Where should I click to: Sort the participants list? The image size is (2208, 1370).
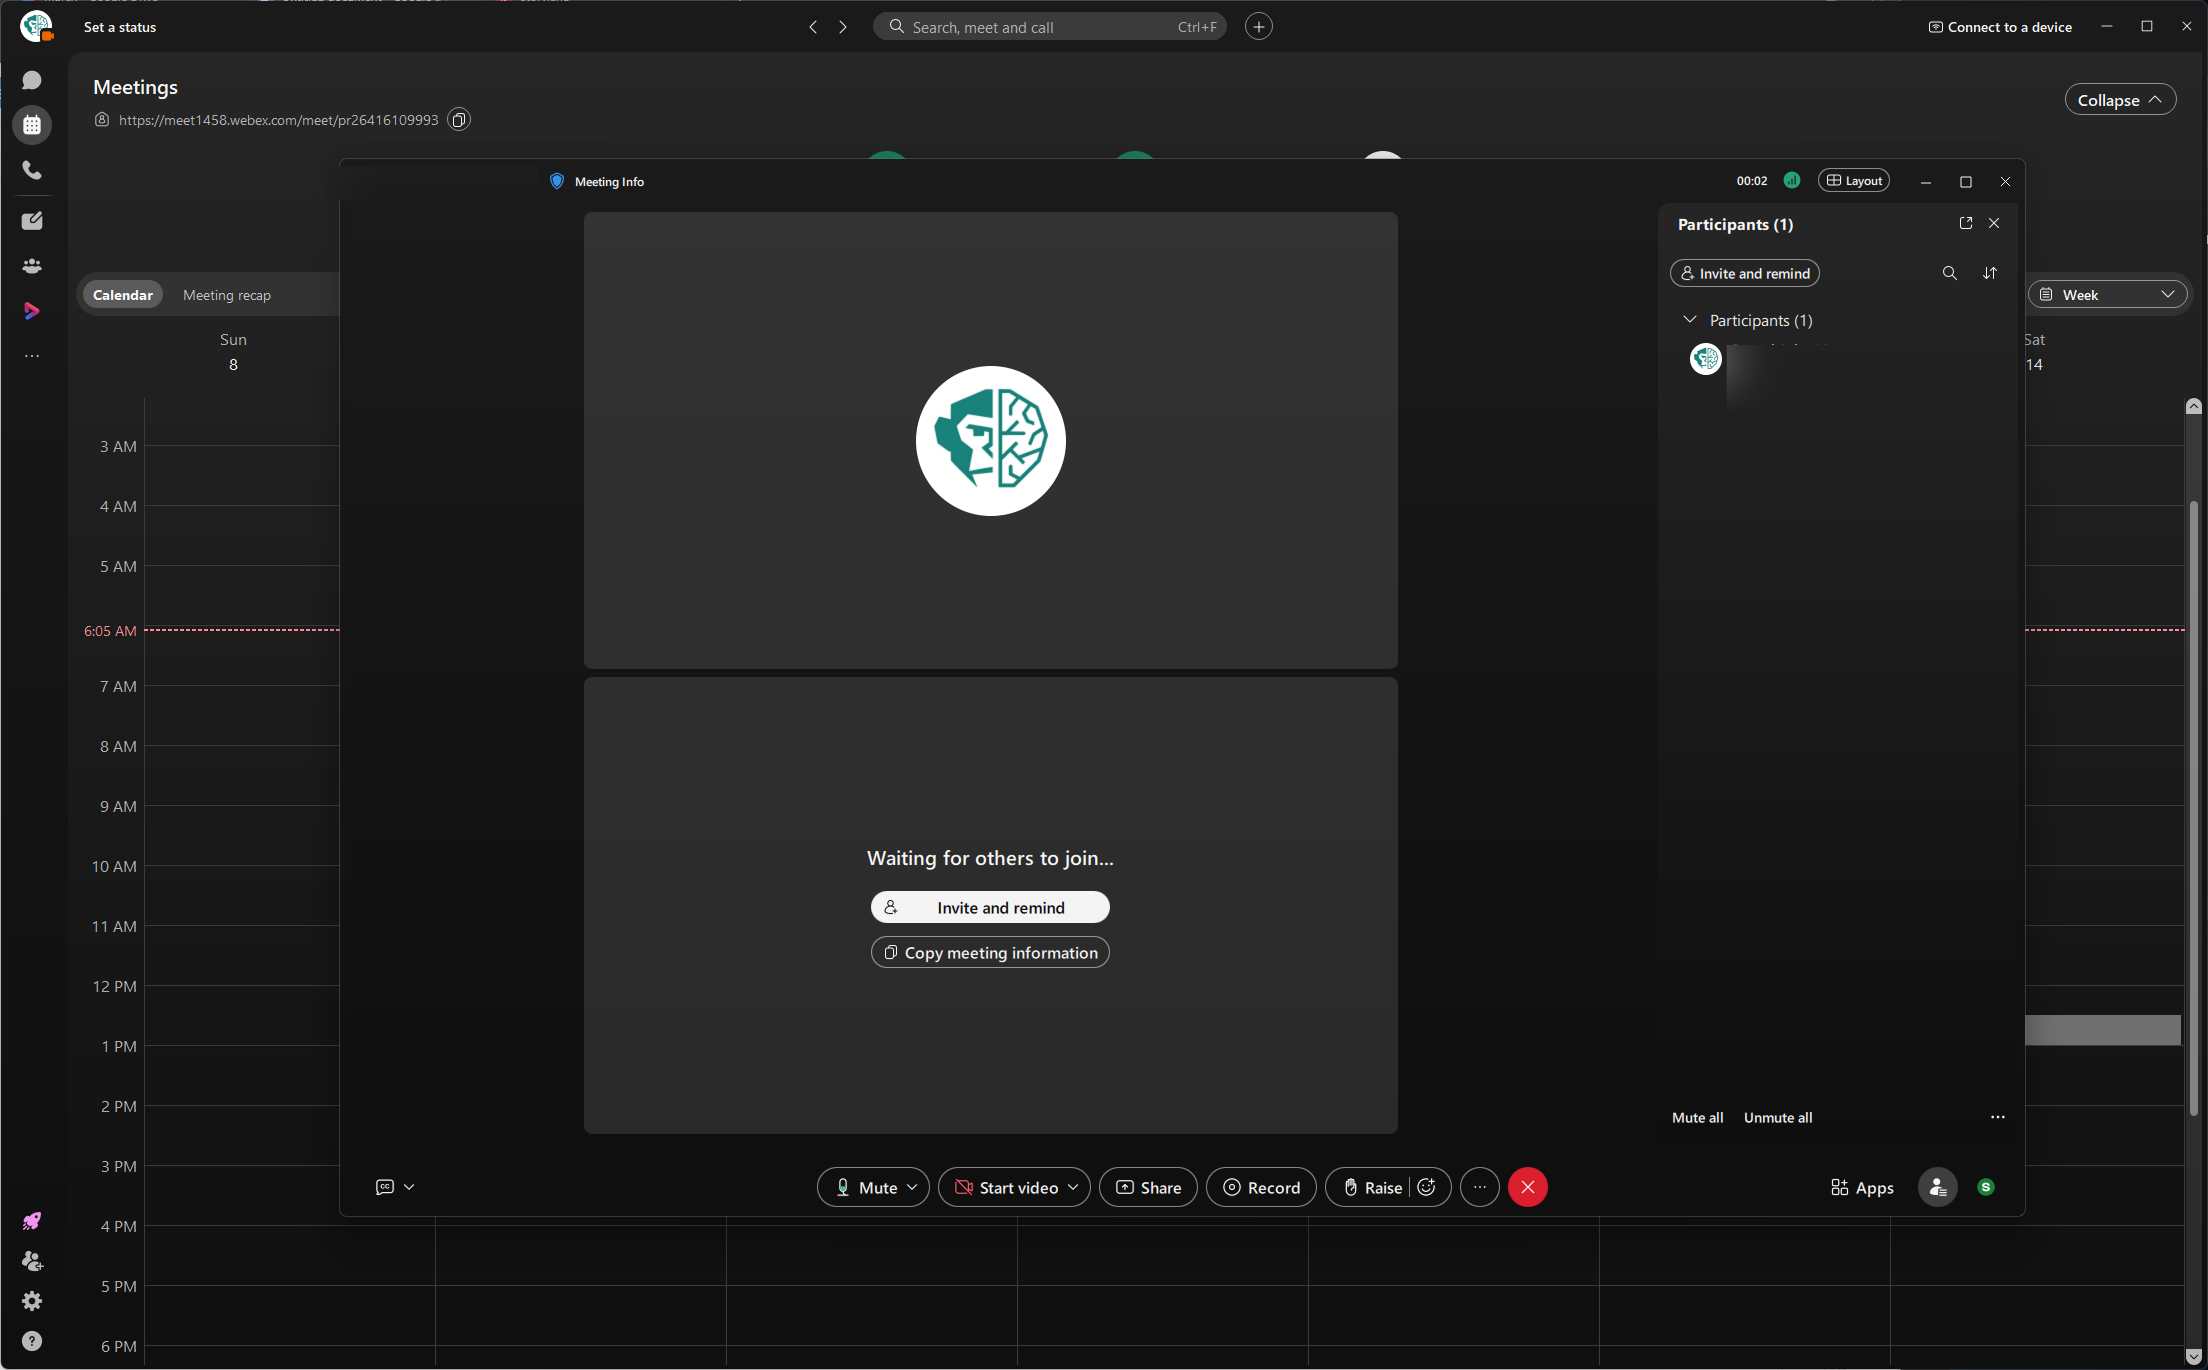pyautogui.click(x=1990, y=273)
